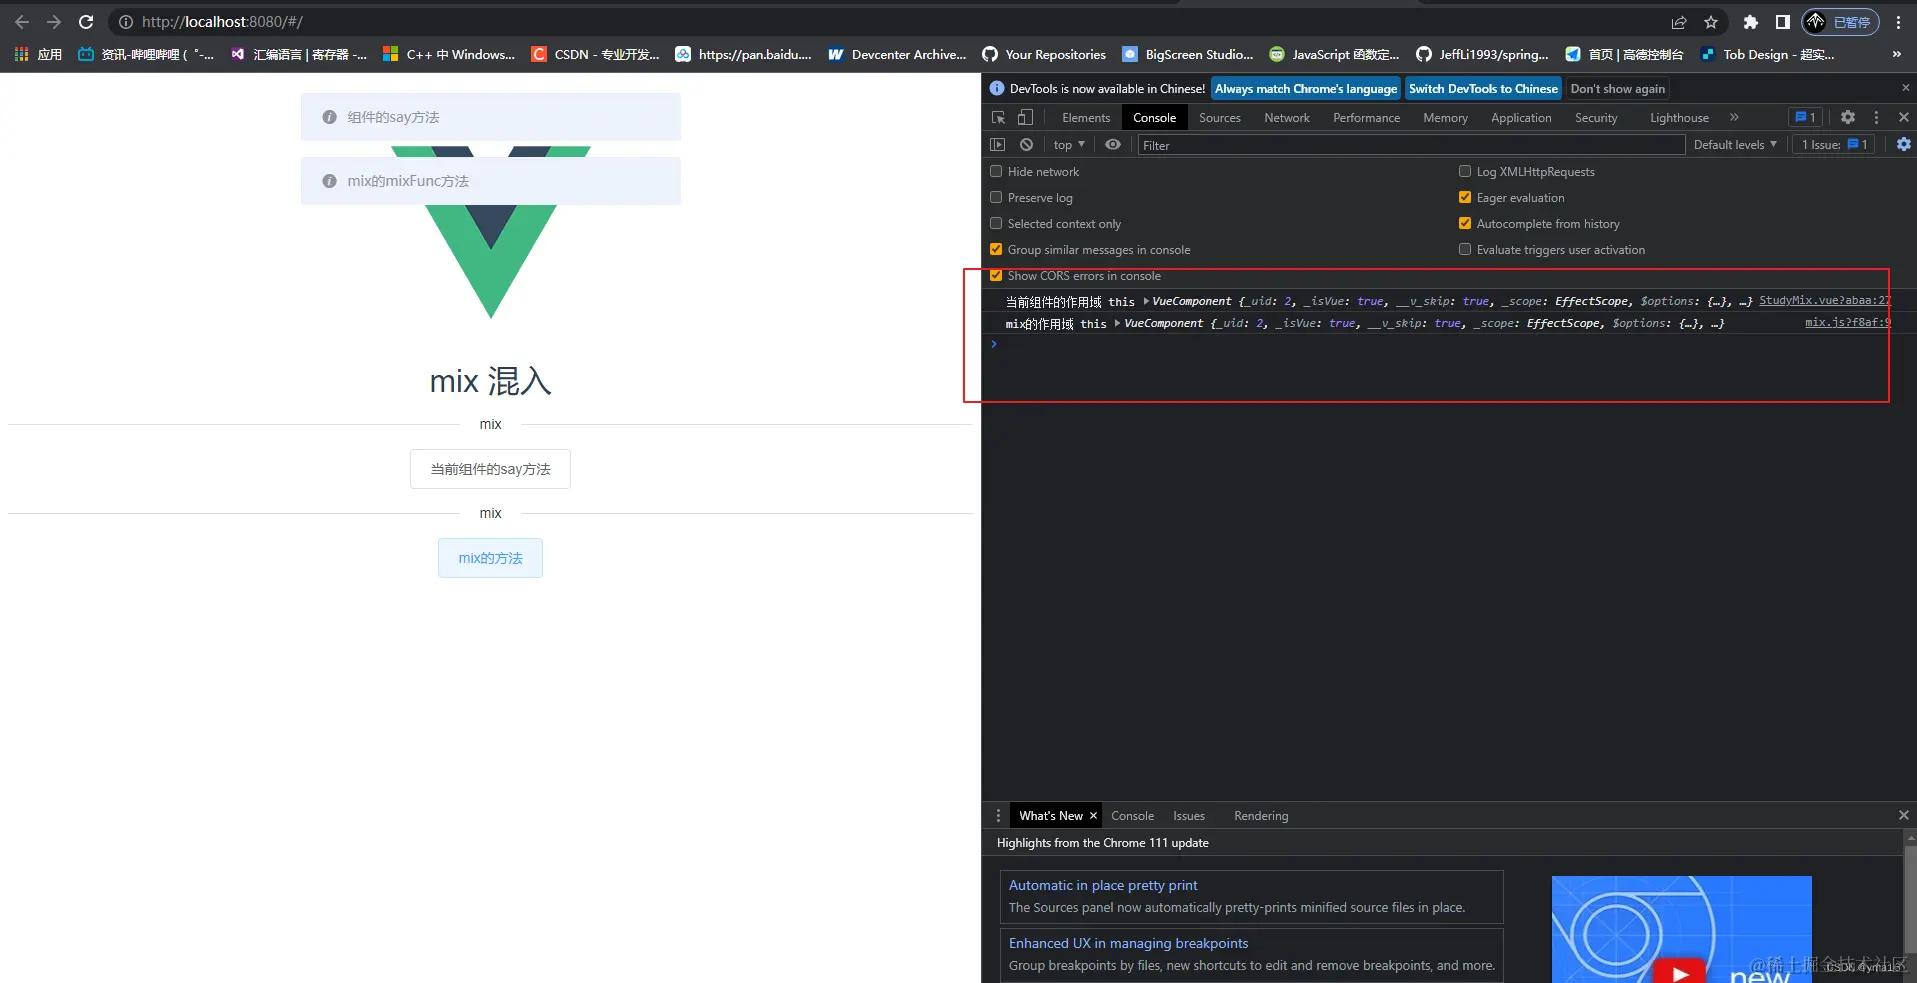1917x983 pixels.
Task: Bookmark this page with star icon
Action: 1711,22
